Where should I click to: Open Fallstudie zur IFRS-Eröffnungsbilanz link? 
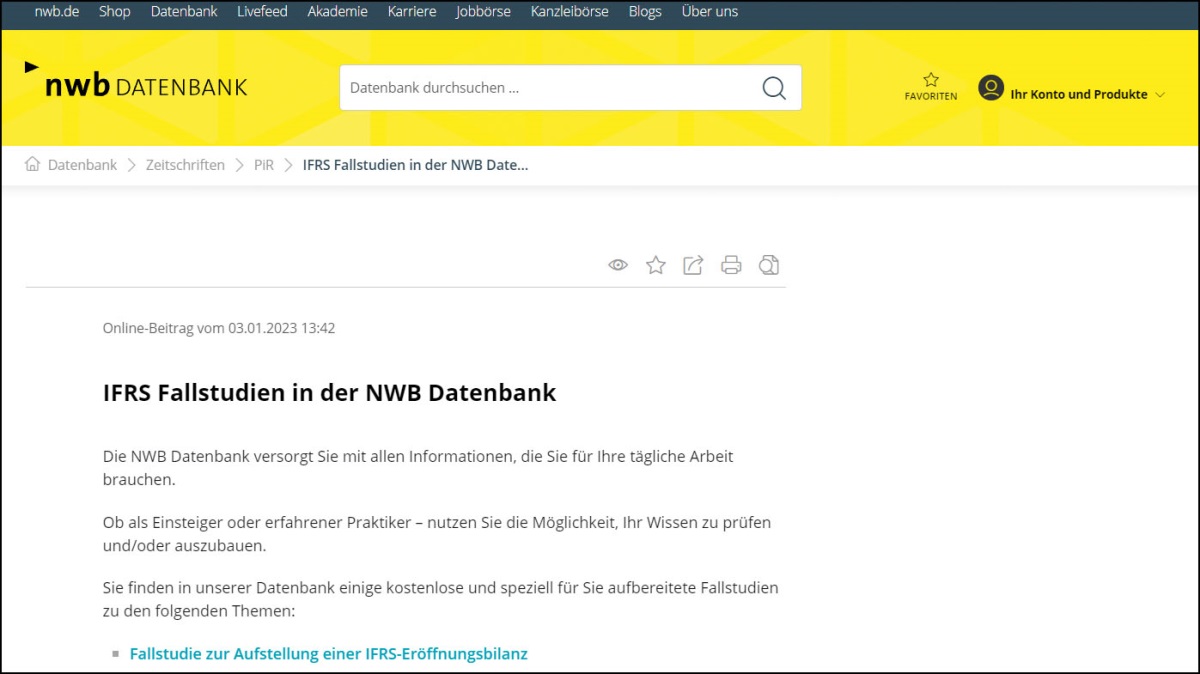click(328, 654)
